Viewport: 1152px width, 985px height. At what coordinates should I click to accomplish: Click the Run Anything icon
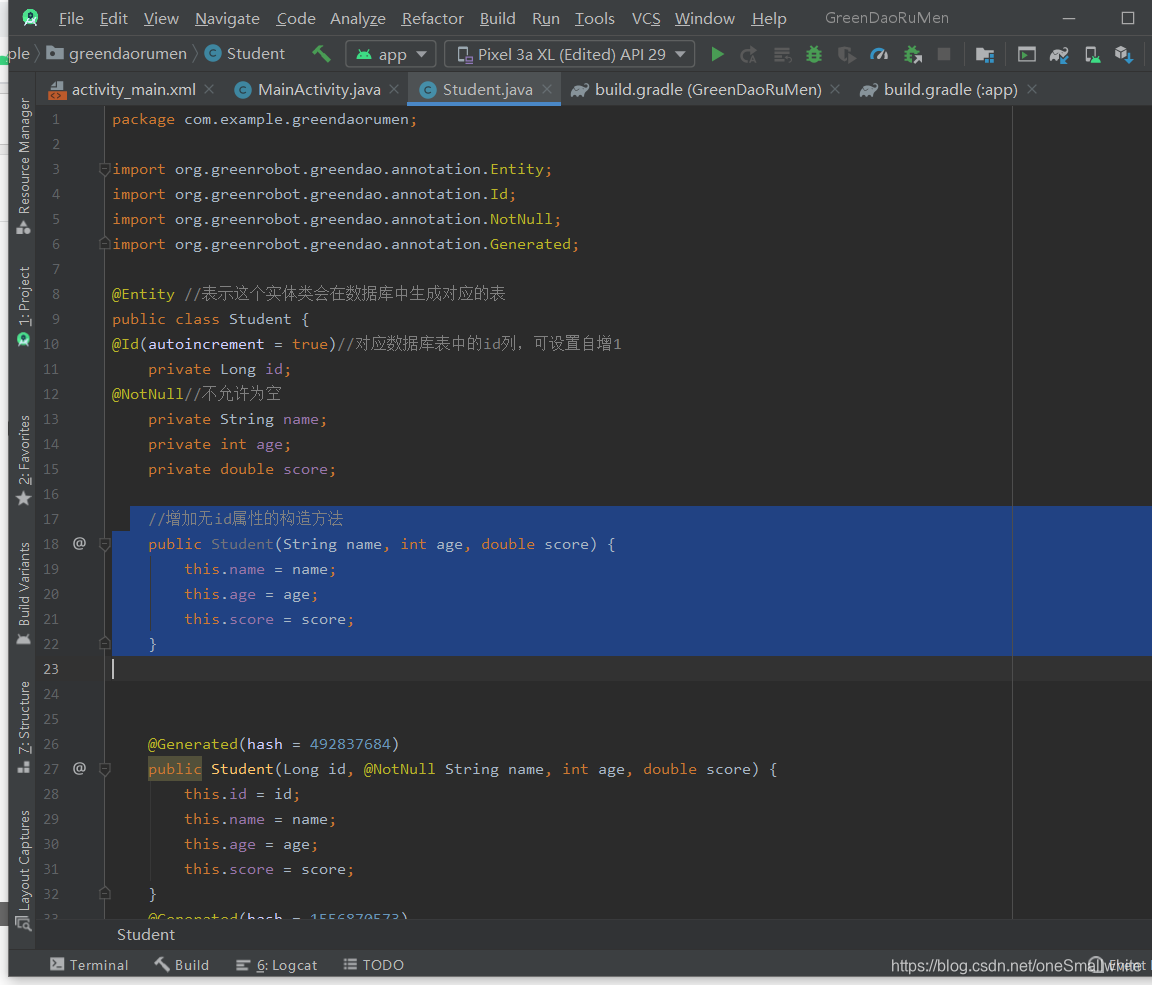tap(1026, 54)
